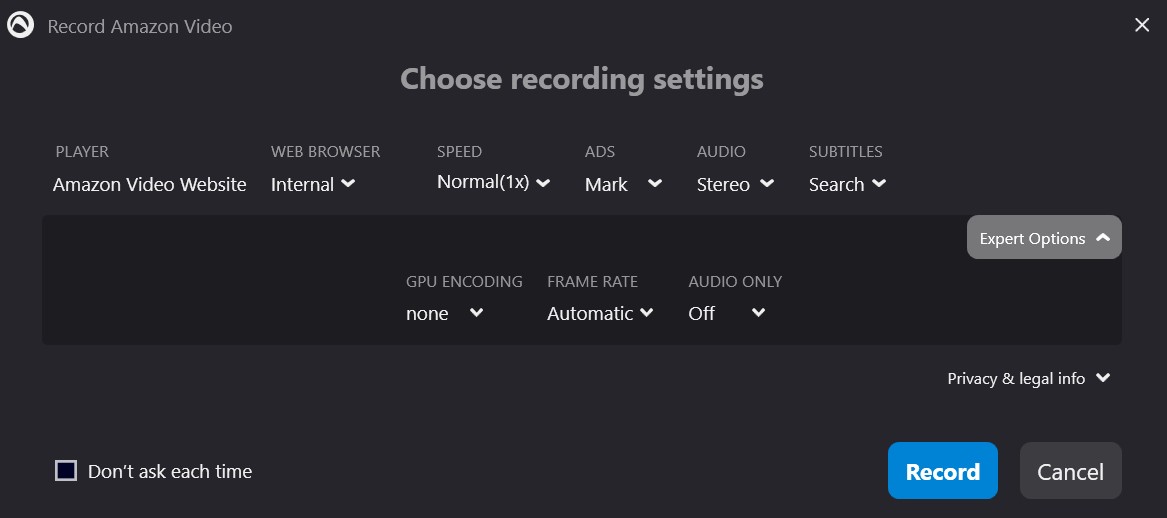Click the Record Amazon Video window title
1167x518 pixels.
(140, 26)
